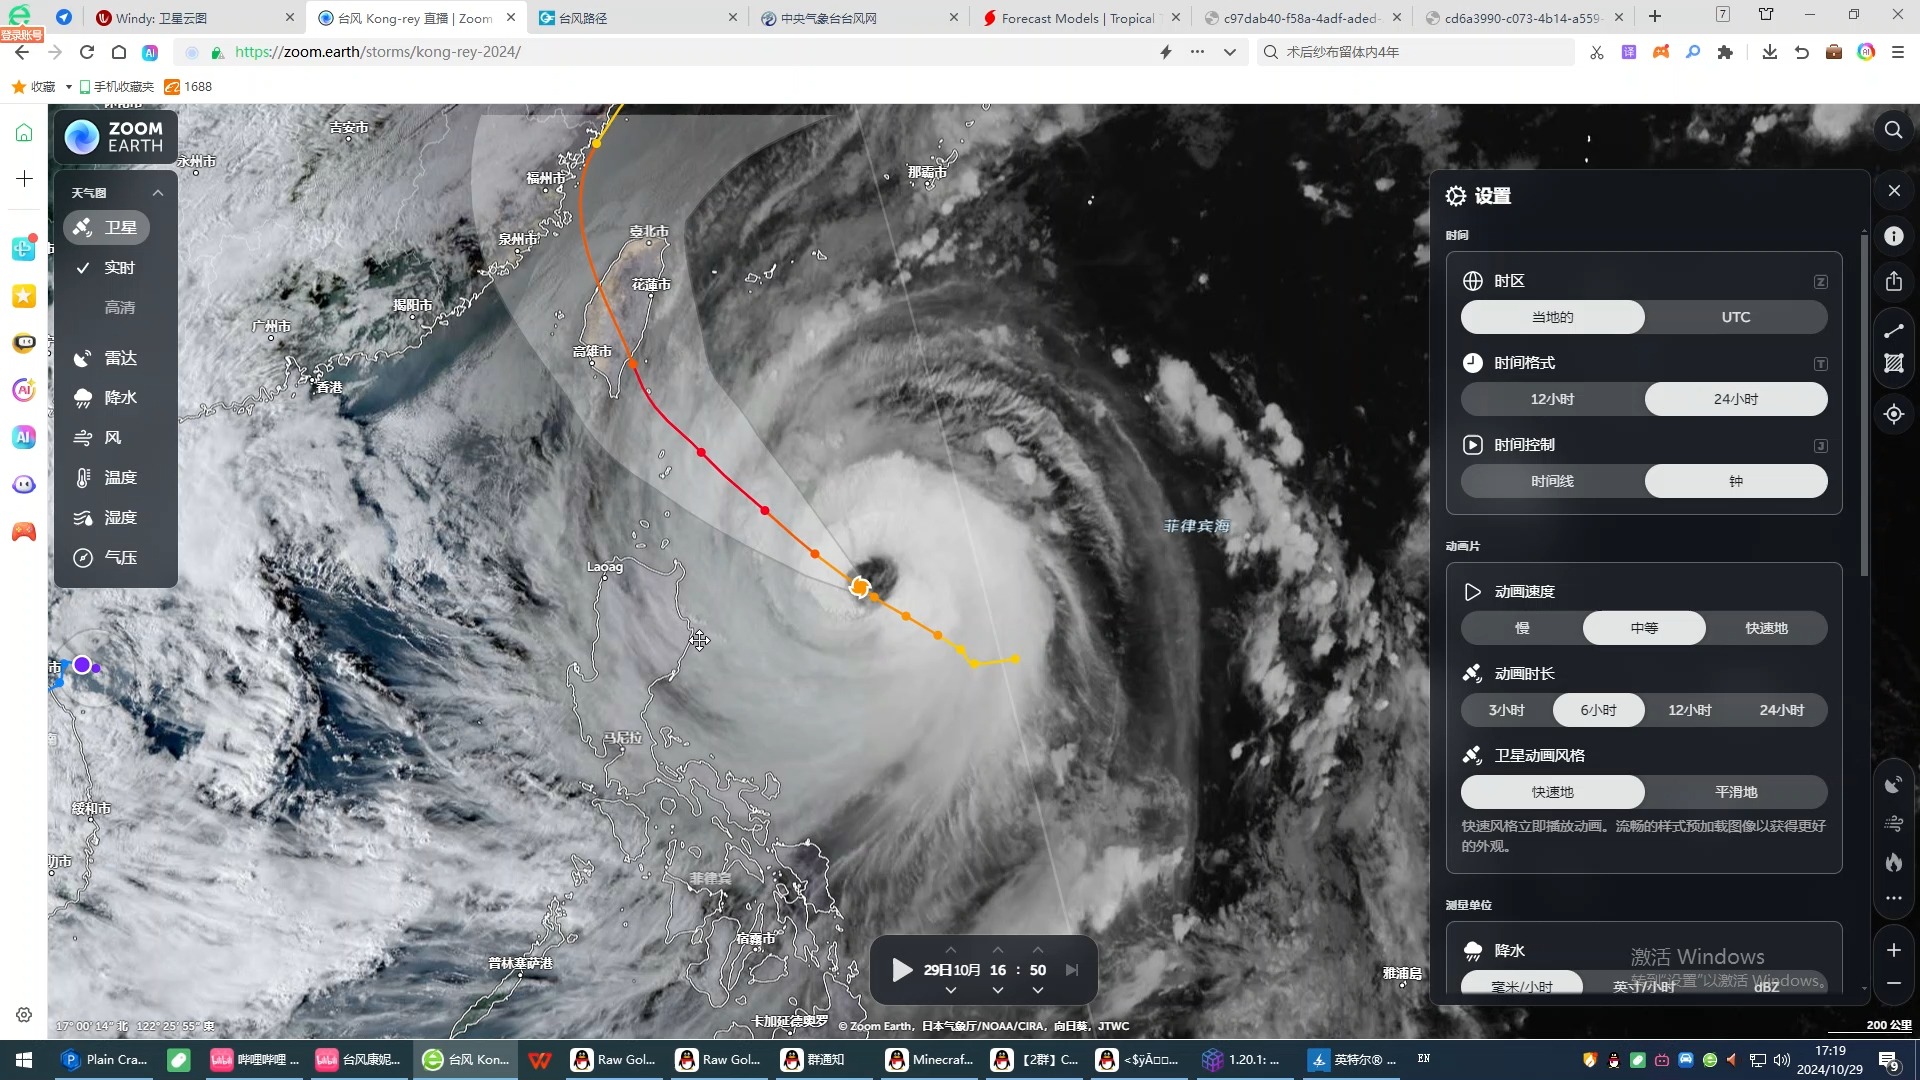The height and width of the screenshot is (1080, 1920).
Task: Click the current storm position marker
Action: pyautogui.click(x=859, y=587)
